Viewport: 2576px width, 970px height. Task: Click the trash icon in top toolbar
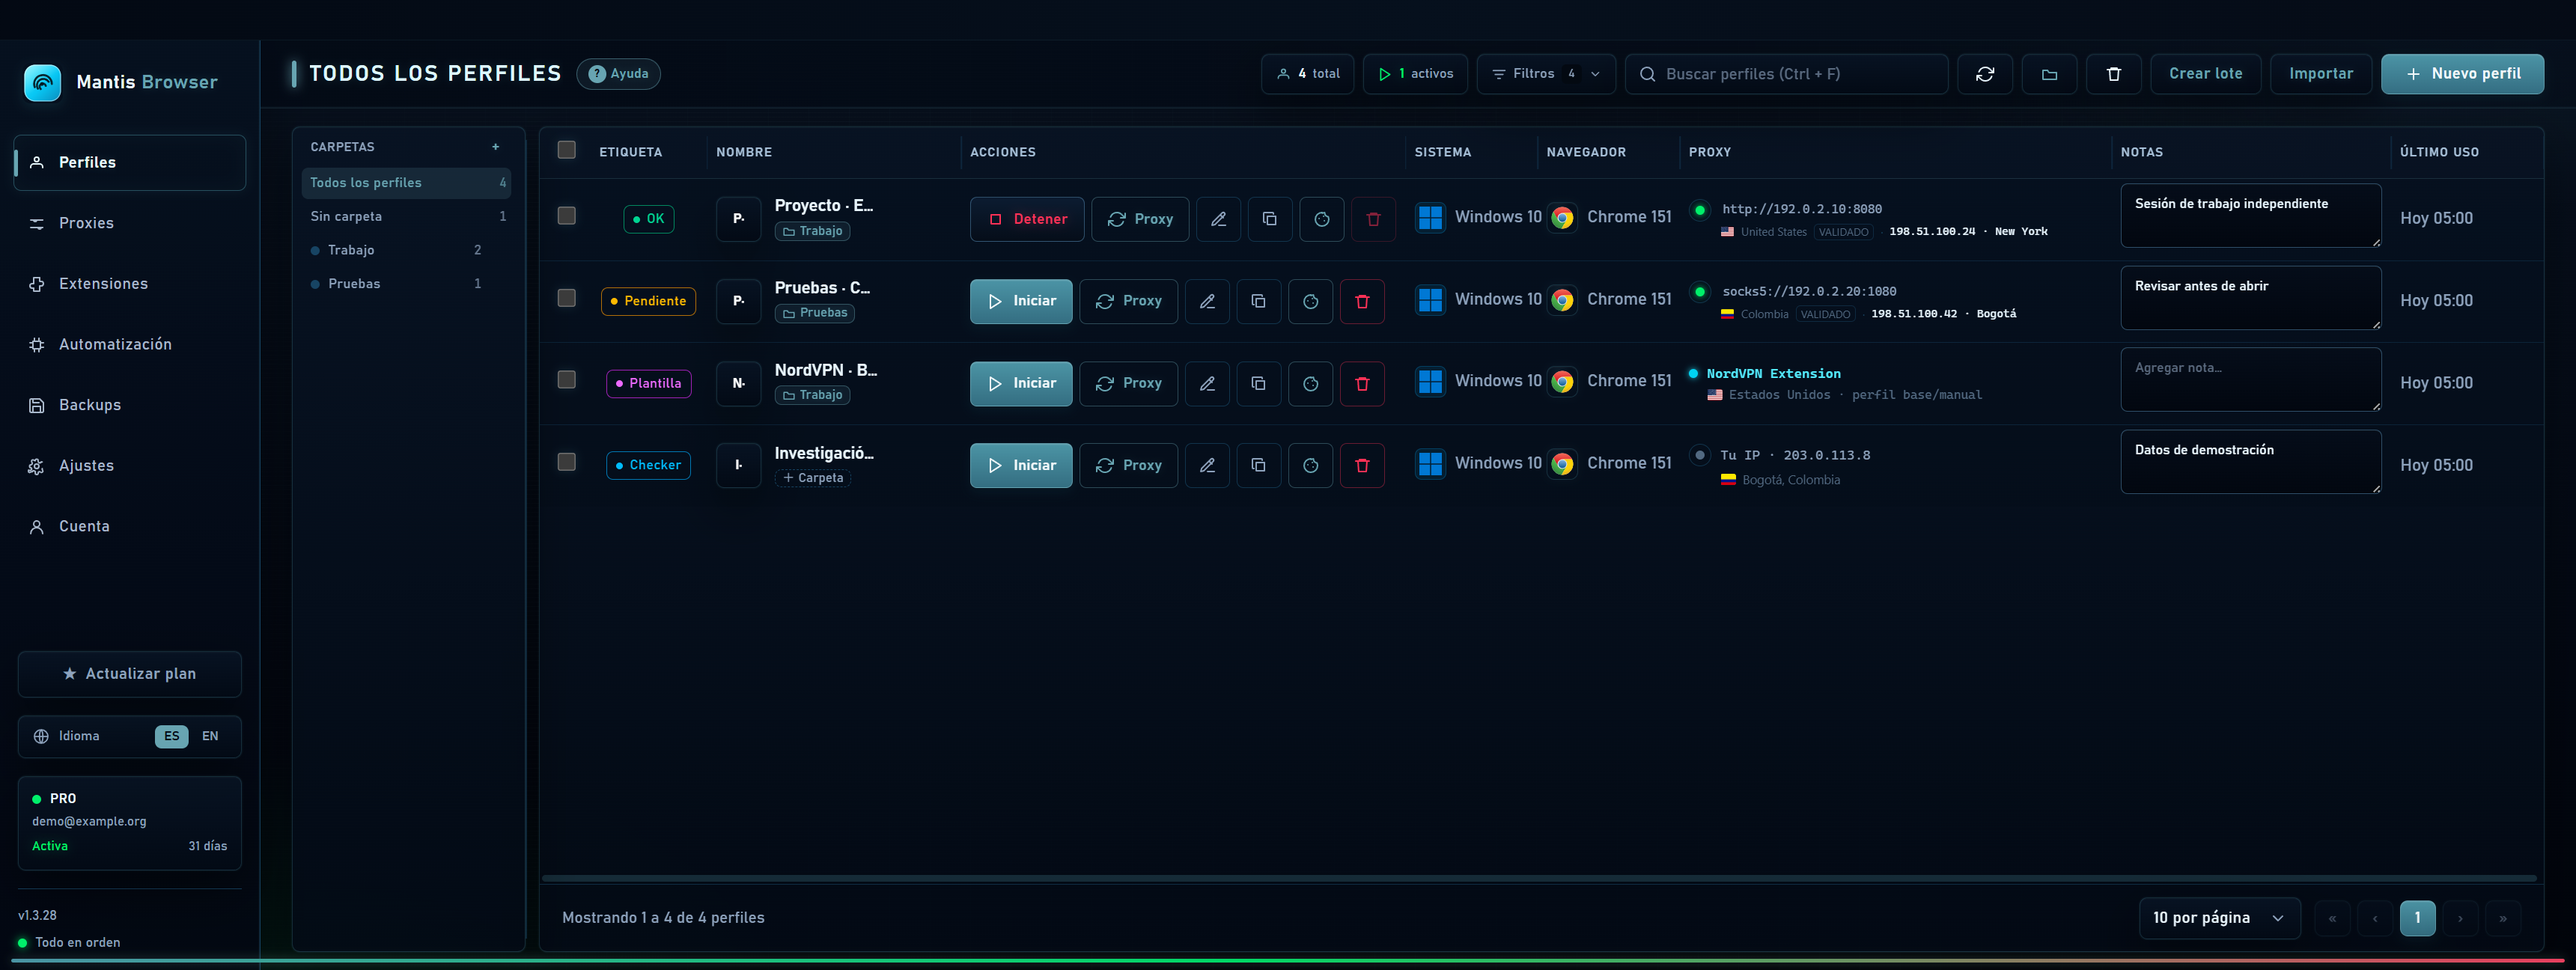click(x=2114, y=74)
